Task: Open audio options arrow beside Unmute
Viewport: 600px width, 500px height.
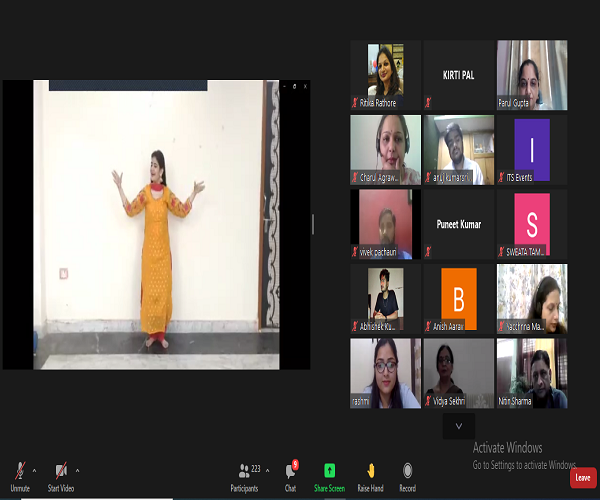Action: pyautogui.click(x=34, y=471)
